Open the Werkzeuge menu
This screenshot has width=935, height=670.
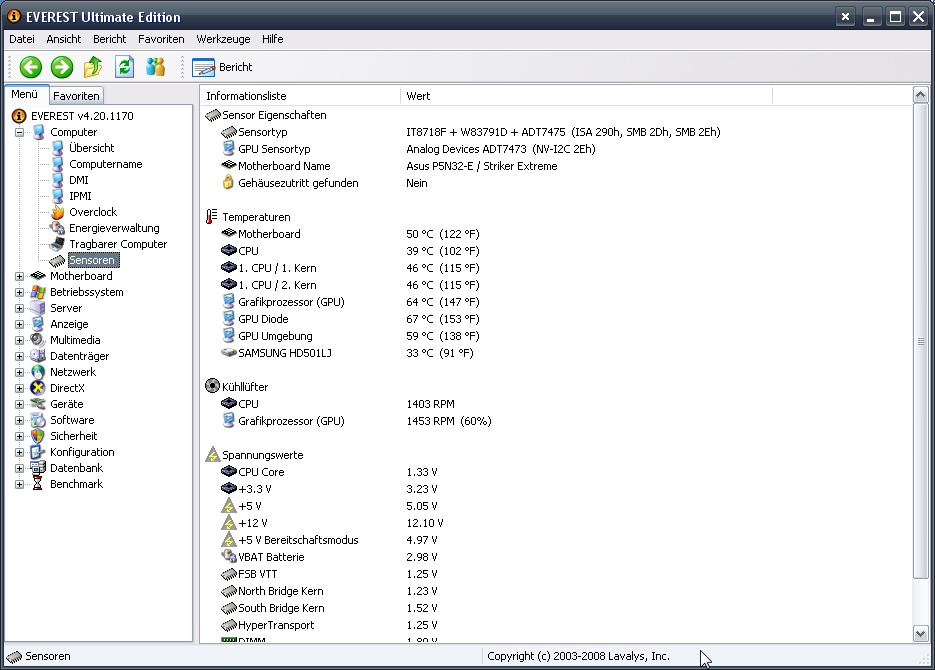click(223, 39)
